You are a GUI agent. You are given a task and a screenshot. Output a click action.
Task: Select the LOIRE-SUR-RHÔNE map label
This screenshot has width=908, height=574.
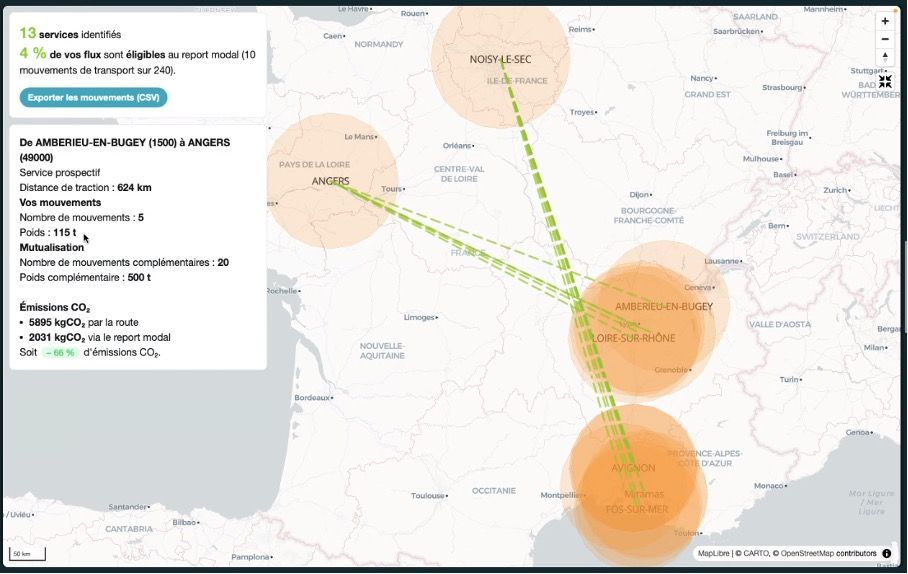[634, 338]
